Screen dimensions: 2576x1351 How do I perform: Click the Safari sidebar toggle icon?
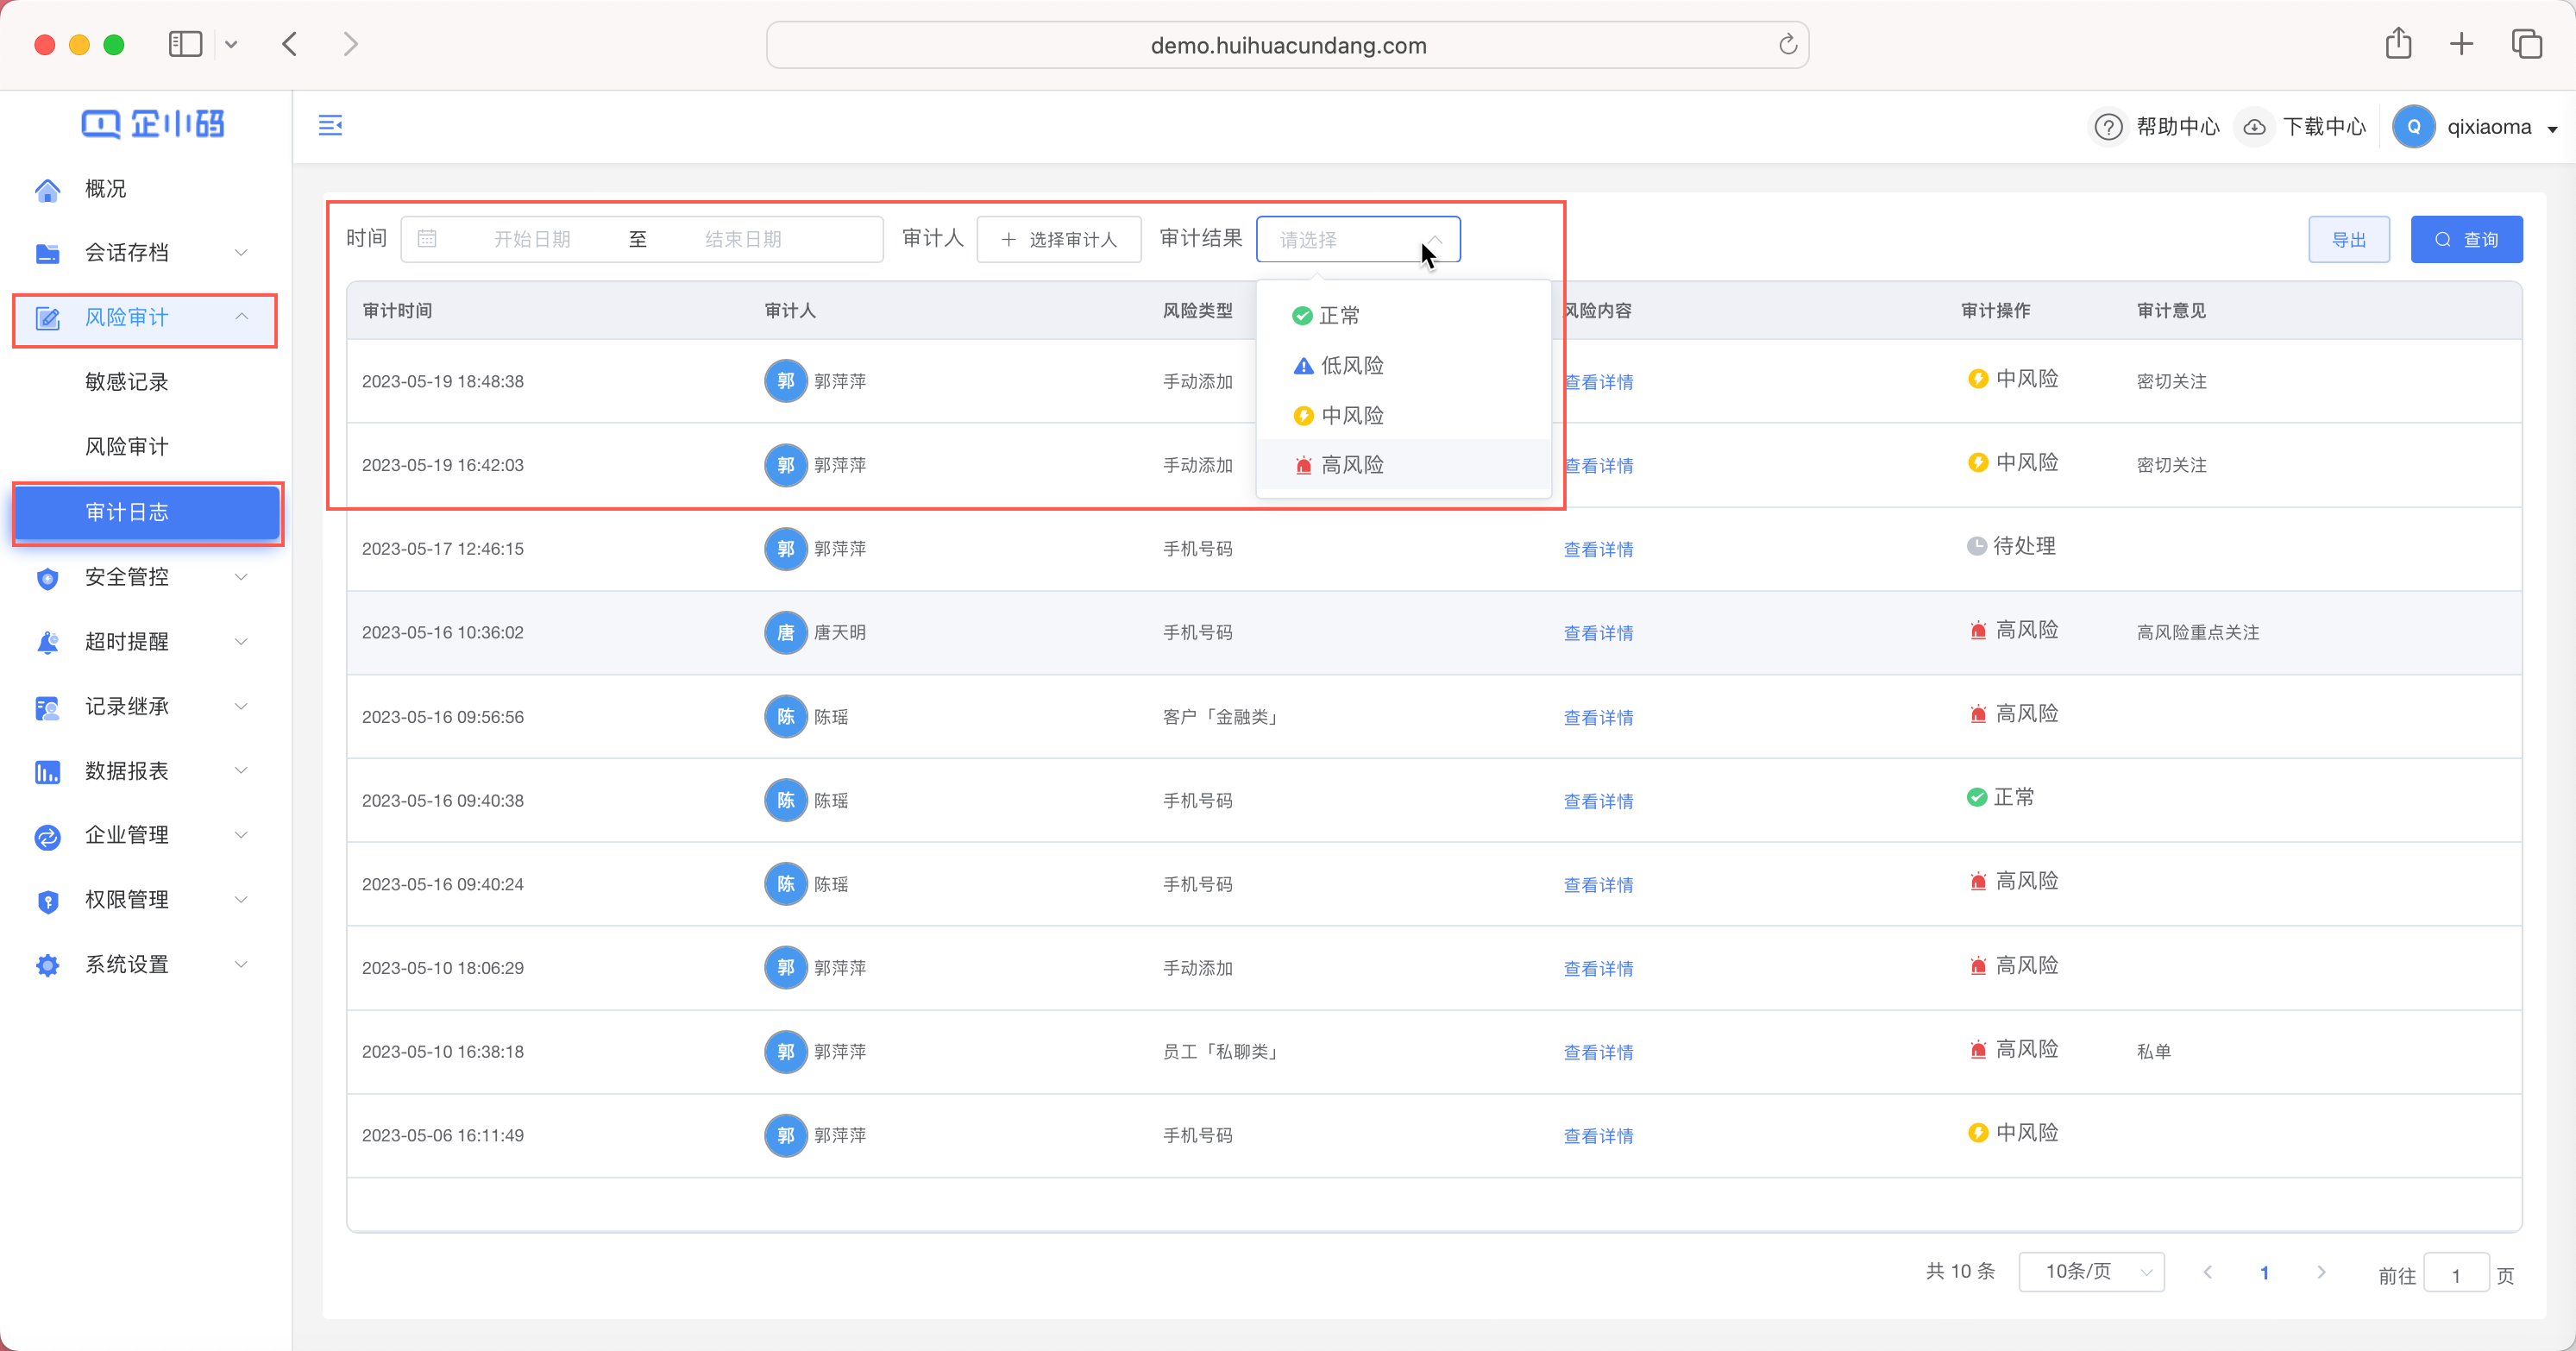[185, 44]
